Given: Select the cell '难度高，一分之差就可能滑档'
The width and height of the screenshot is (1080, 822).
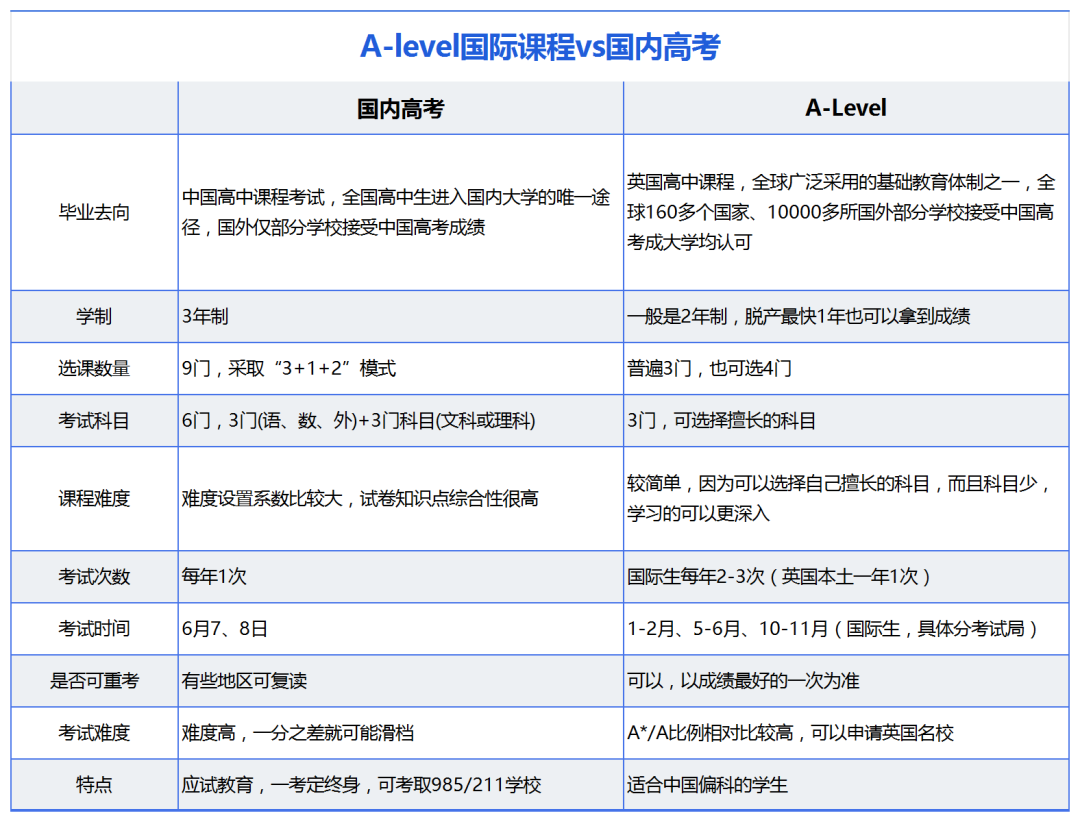Looking at the screenshot, I should tap(400, 732).
